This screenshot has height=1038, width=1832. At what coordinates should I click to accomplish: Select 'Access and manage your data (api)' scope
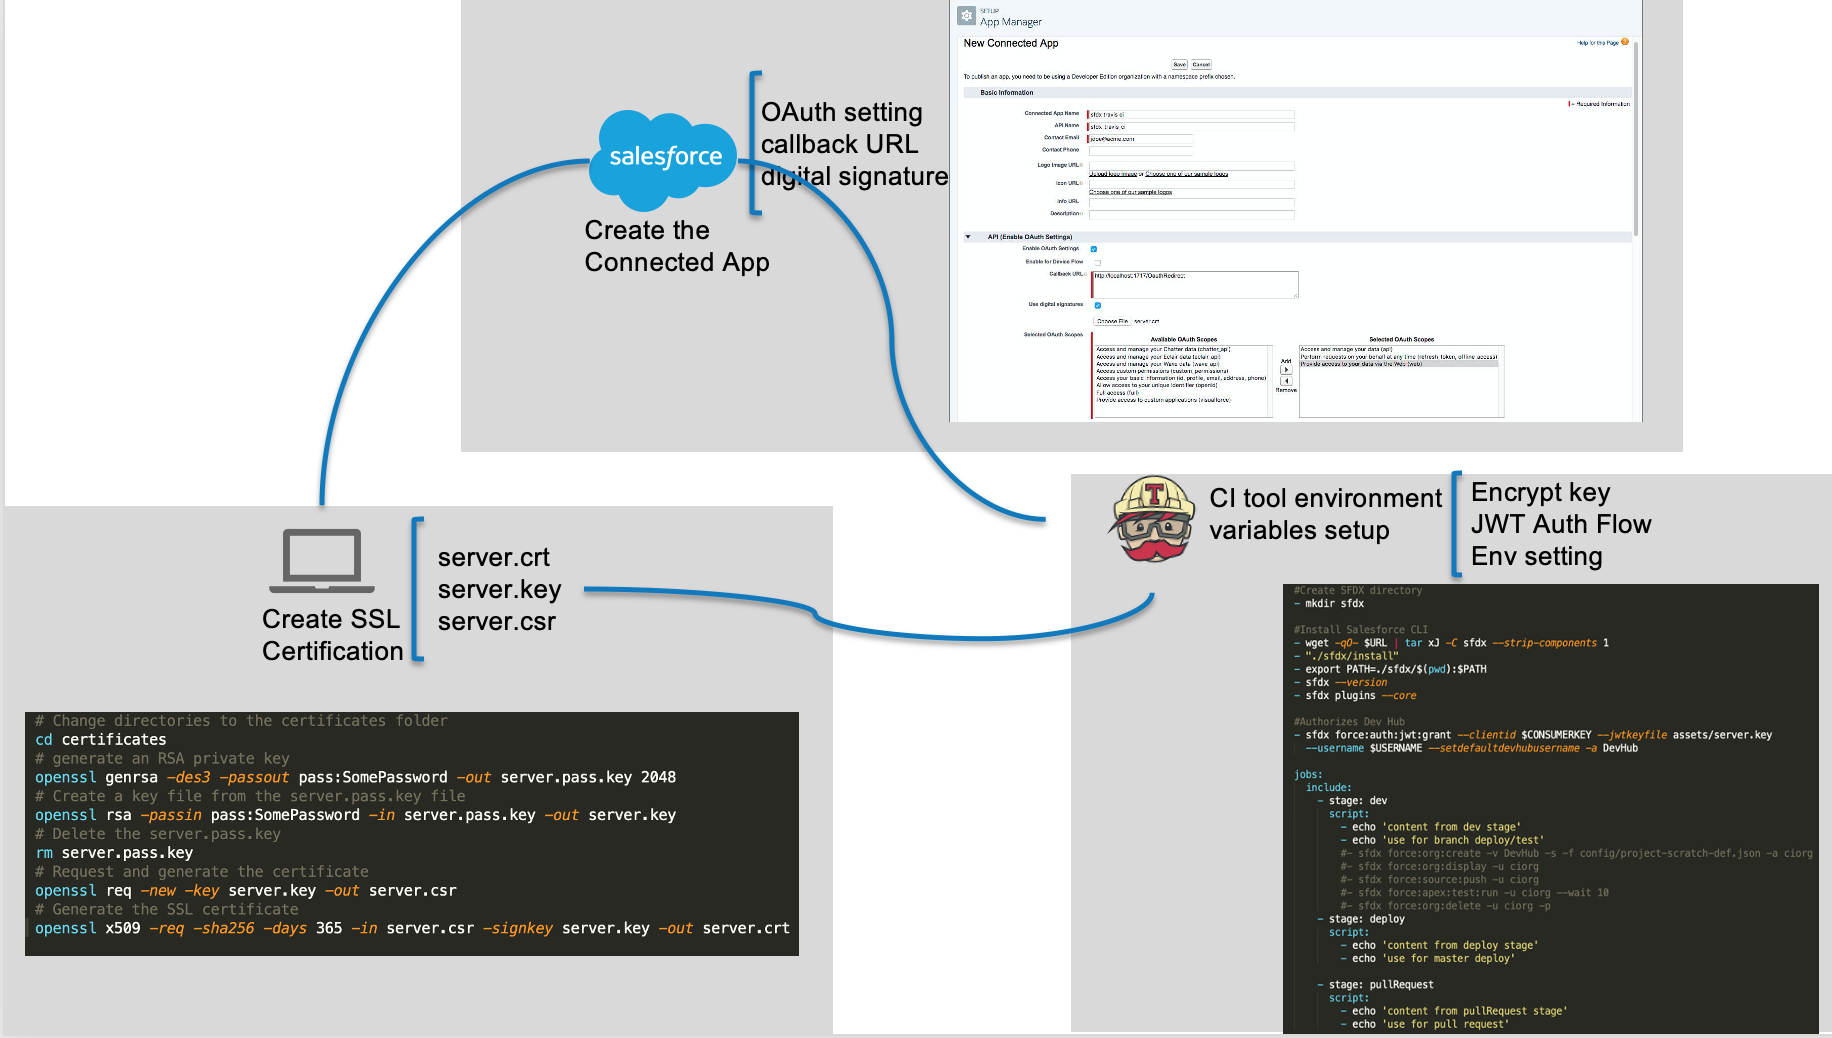click(1346, 349)
